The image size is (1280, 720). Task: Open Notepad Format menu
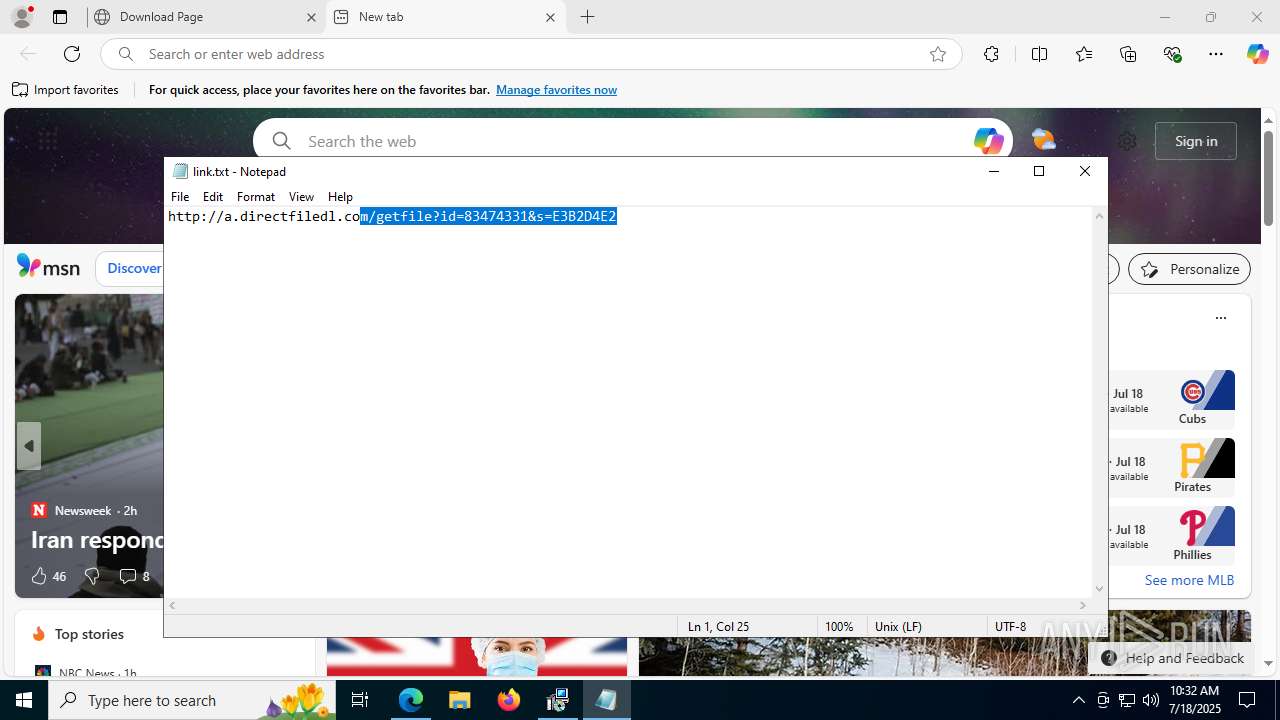[x=256, y=197]
